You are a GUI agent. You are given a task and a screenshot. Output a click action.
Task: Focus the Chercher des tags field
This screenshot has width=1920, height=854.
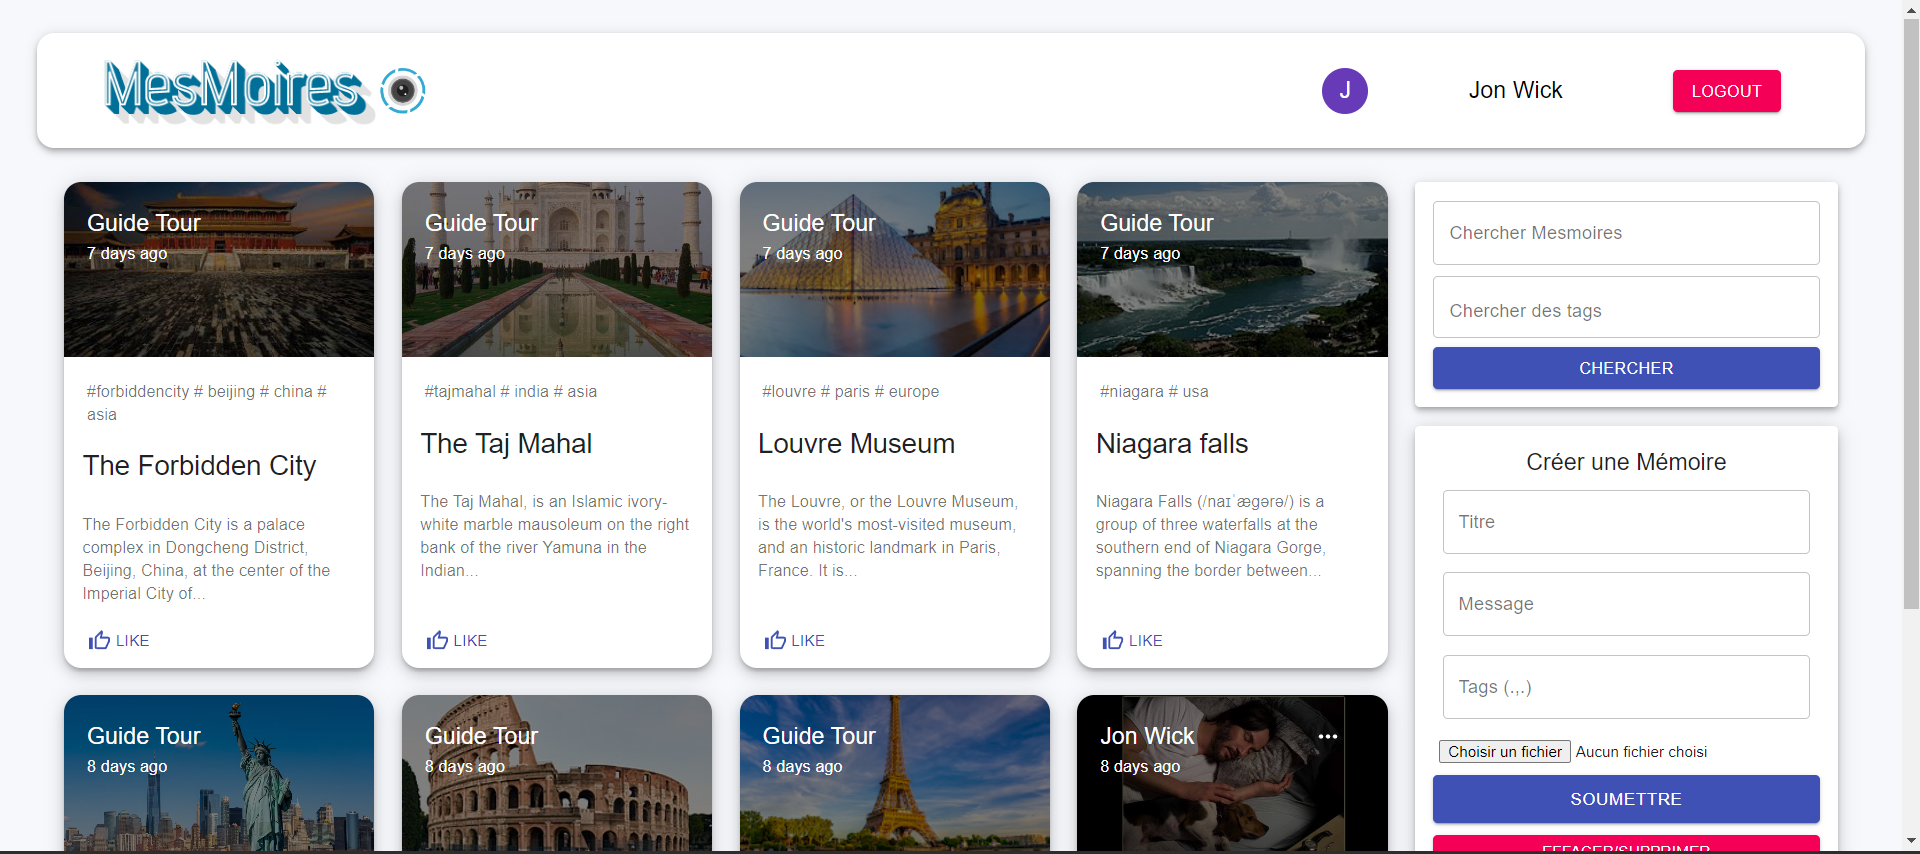(1626, 308)
